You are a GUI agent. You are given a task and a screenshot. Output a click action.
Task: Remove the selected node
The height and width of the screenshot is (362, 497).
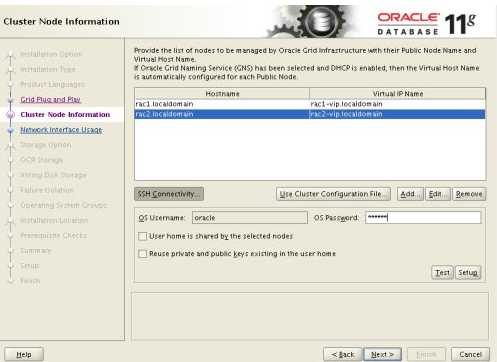coord(469,194)
